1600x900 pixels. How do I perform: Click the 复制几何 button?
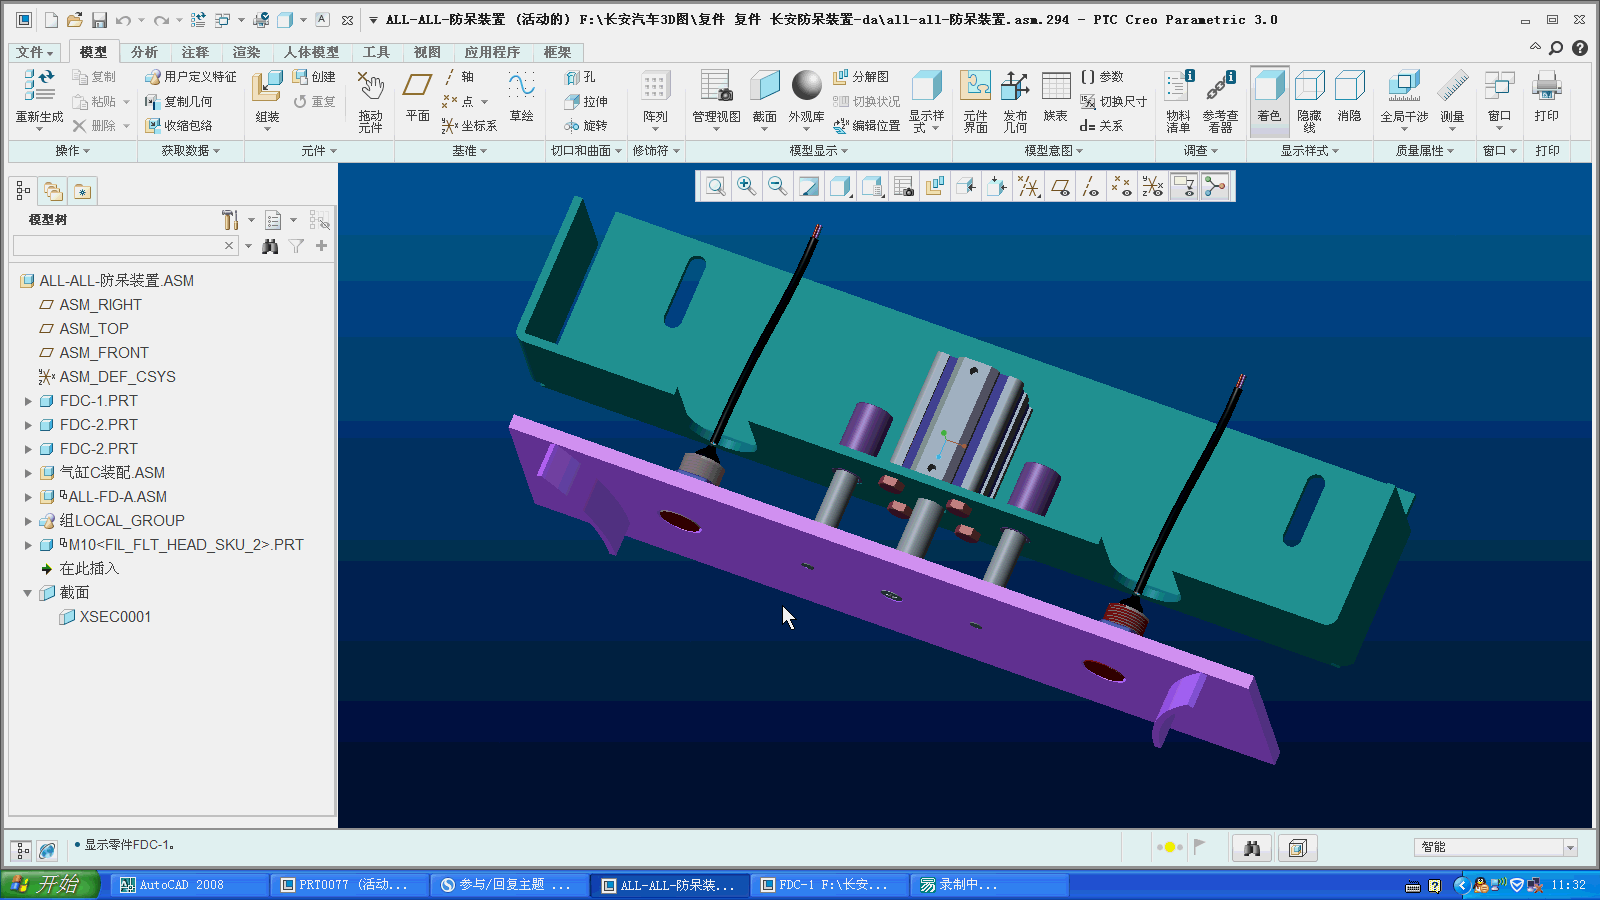coord(179,102)
